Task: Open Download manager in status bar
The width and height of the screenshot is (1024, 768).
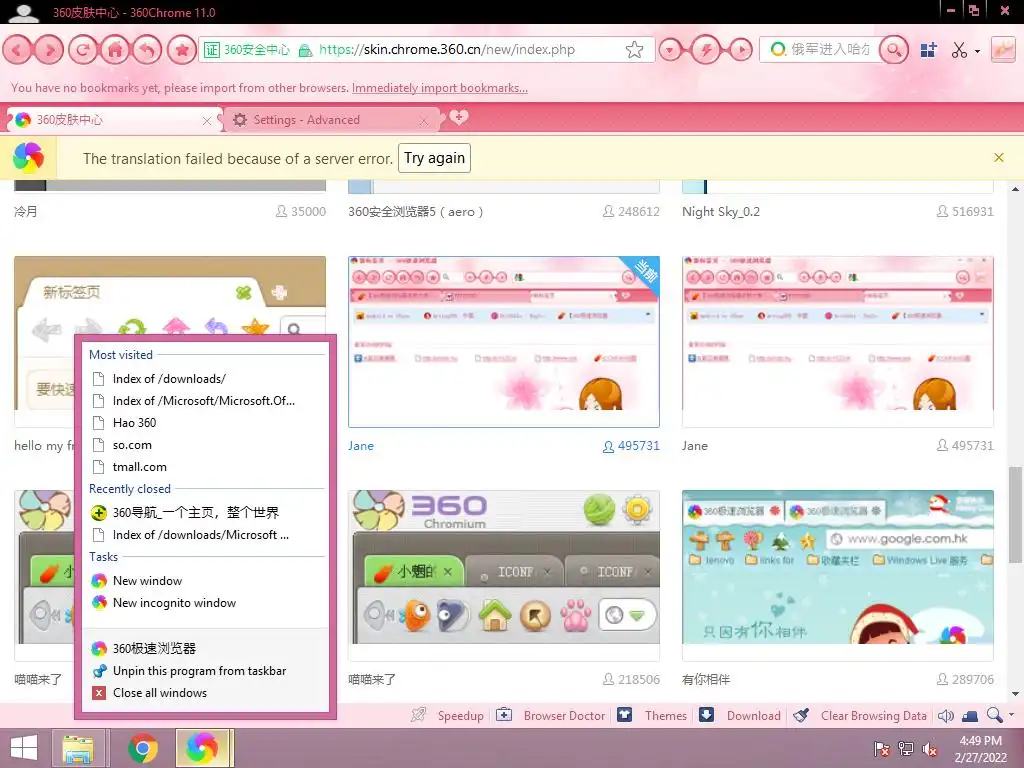Action: [740, 716]
